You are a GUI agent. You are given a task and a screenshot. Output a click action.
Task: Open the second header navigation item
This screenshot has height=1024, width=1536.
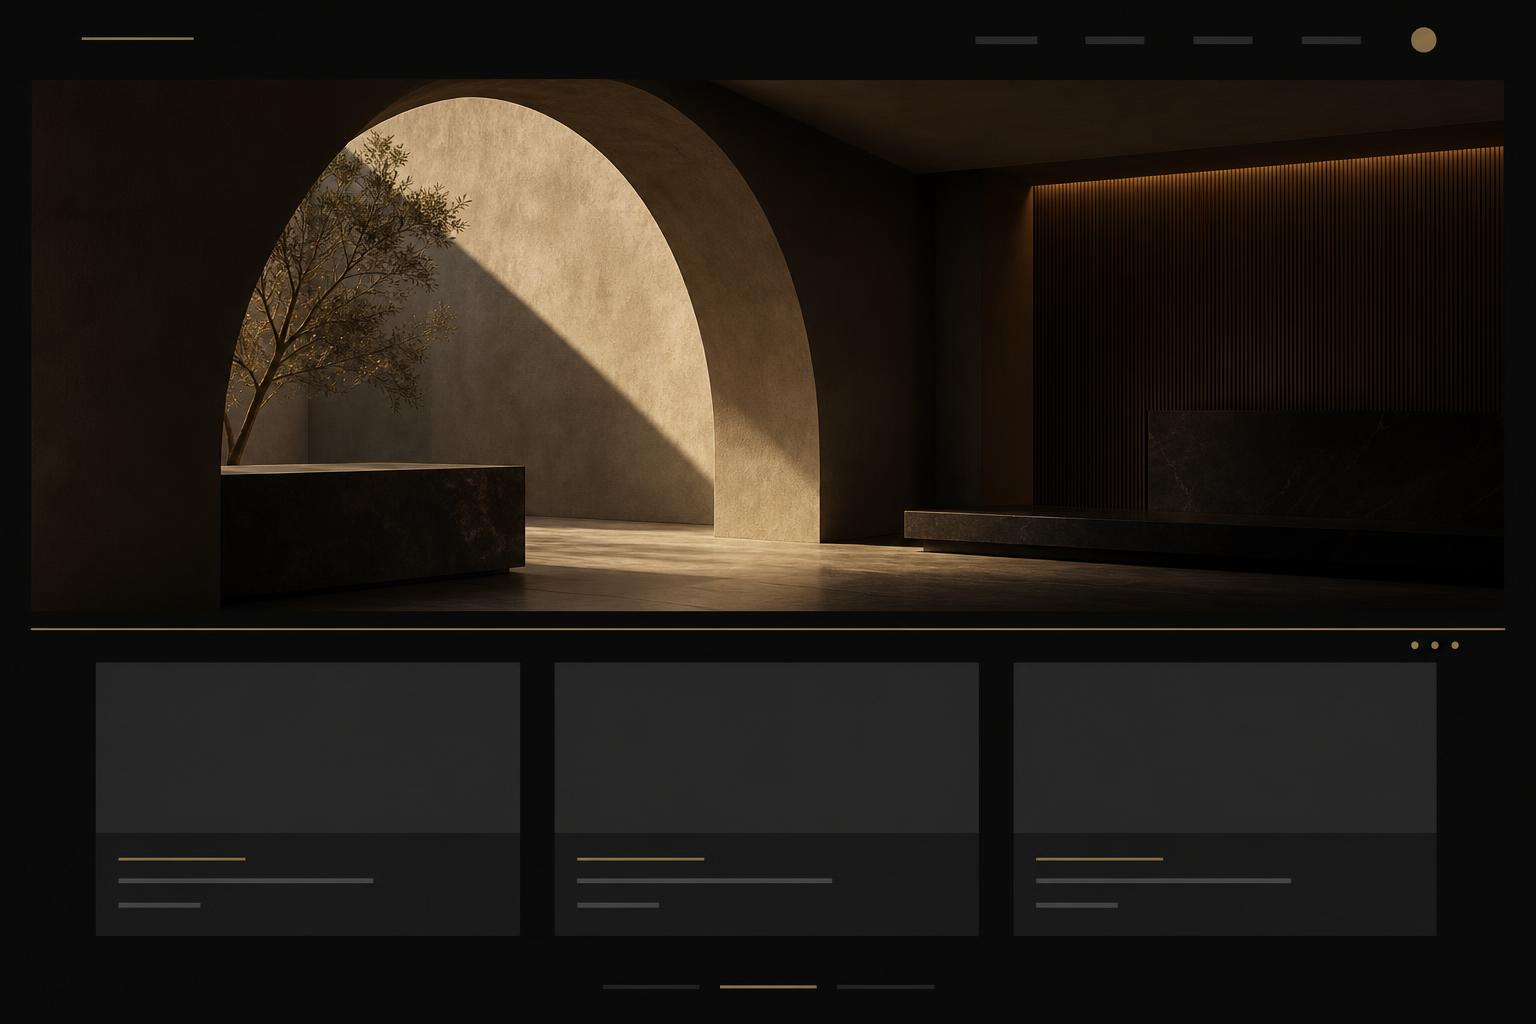1114,40
